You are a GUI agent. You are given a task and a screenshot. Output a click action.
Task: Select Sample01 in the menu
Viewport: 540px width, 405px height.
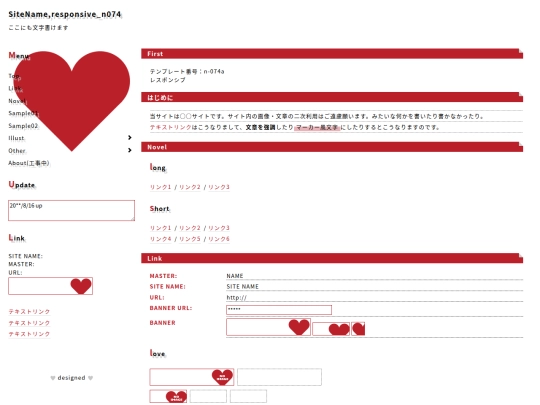[23, 113]
